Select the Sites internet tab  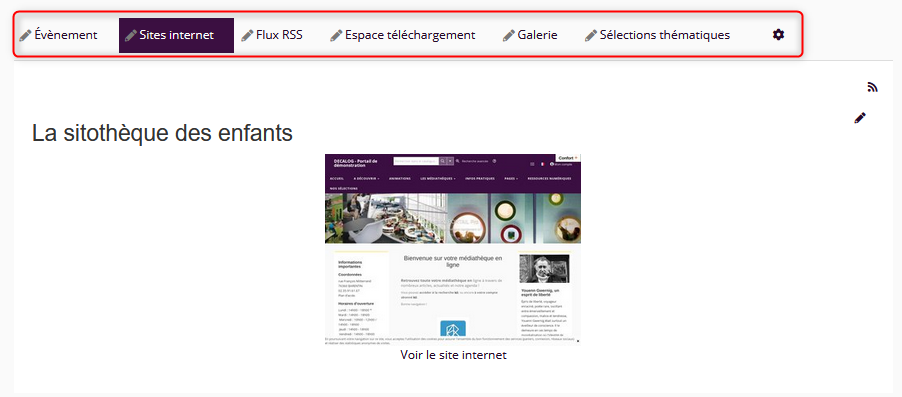(x=177, y=35)
